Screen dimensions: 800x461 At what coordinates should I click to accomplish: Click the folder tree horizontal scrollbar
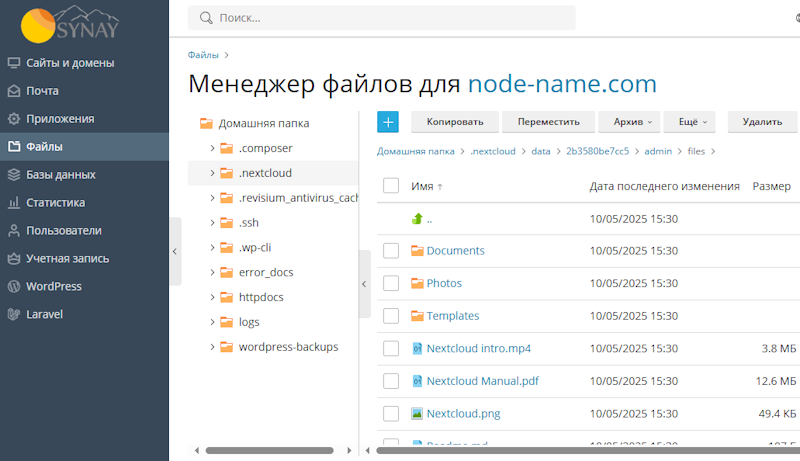point(269,450)
